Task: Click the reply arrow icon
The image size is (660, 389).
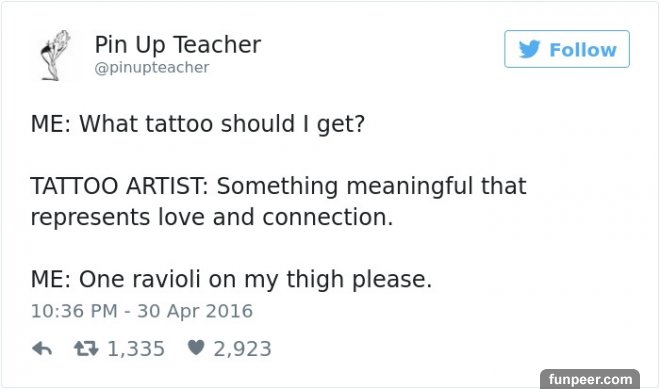Action: pyautogui.click(x=42, y=349)
